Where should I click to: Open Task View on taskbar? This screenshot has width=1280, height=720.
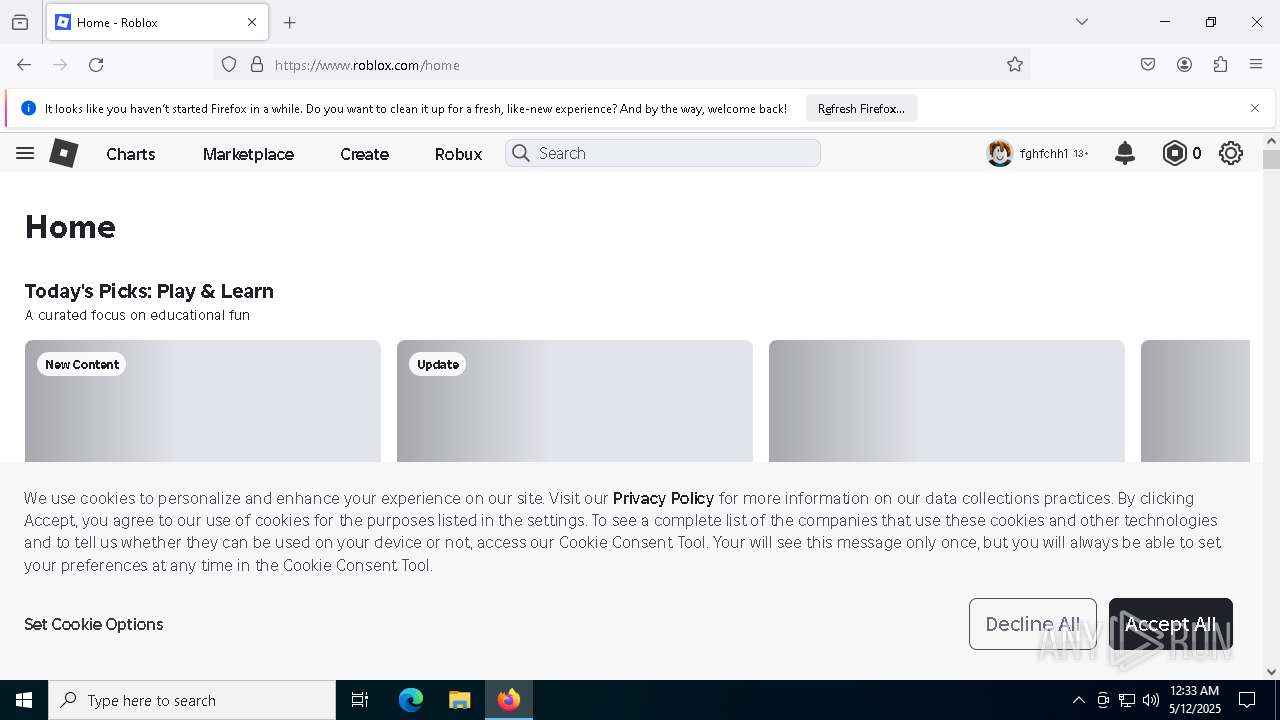(x=360, y=700)
